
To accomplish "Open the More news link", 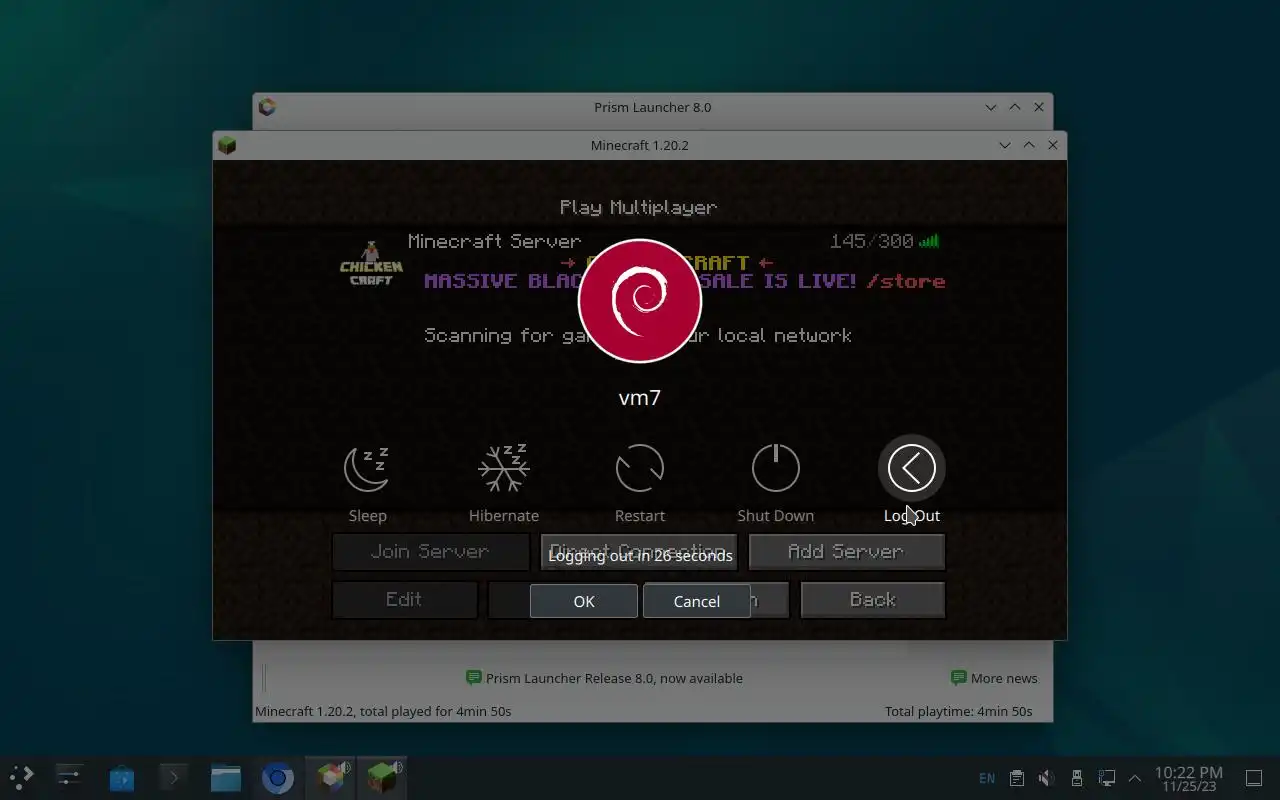I will (x=994, y=678).
